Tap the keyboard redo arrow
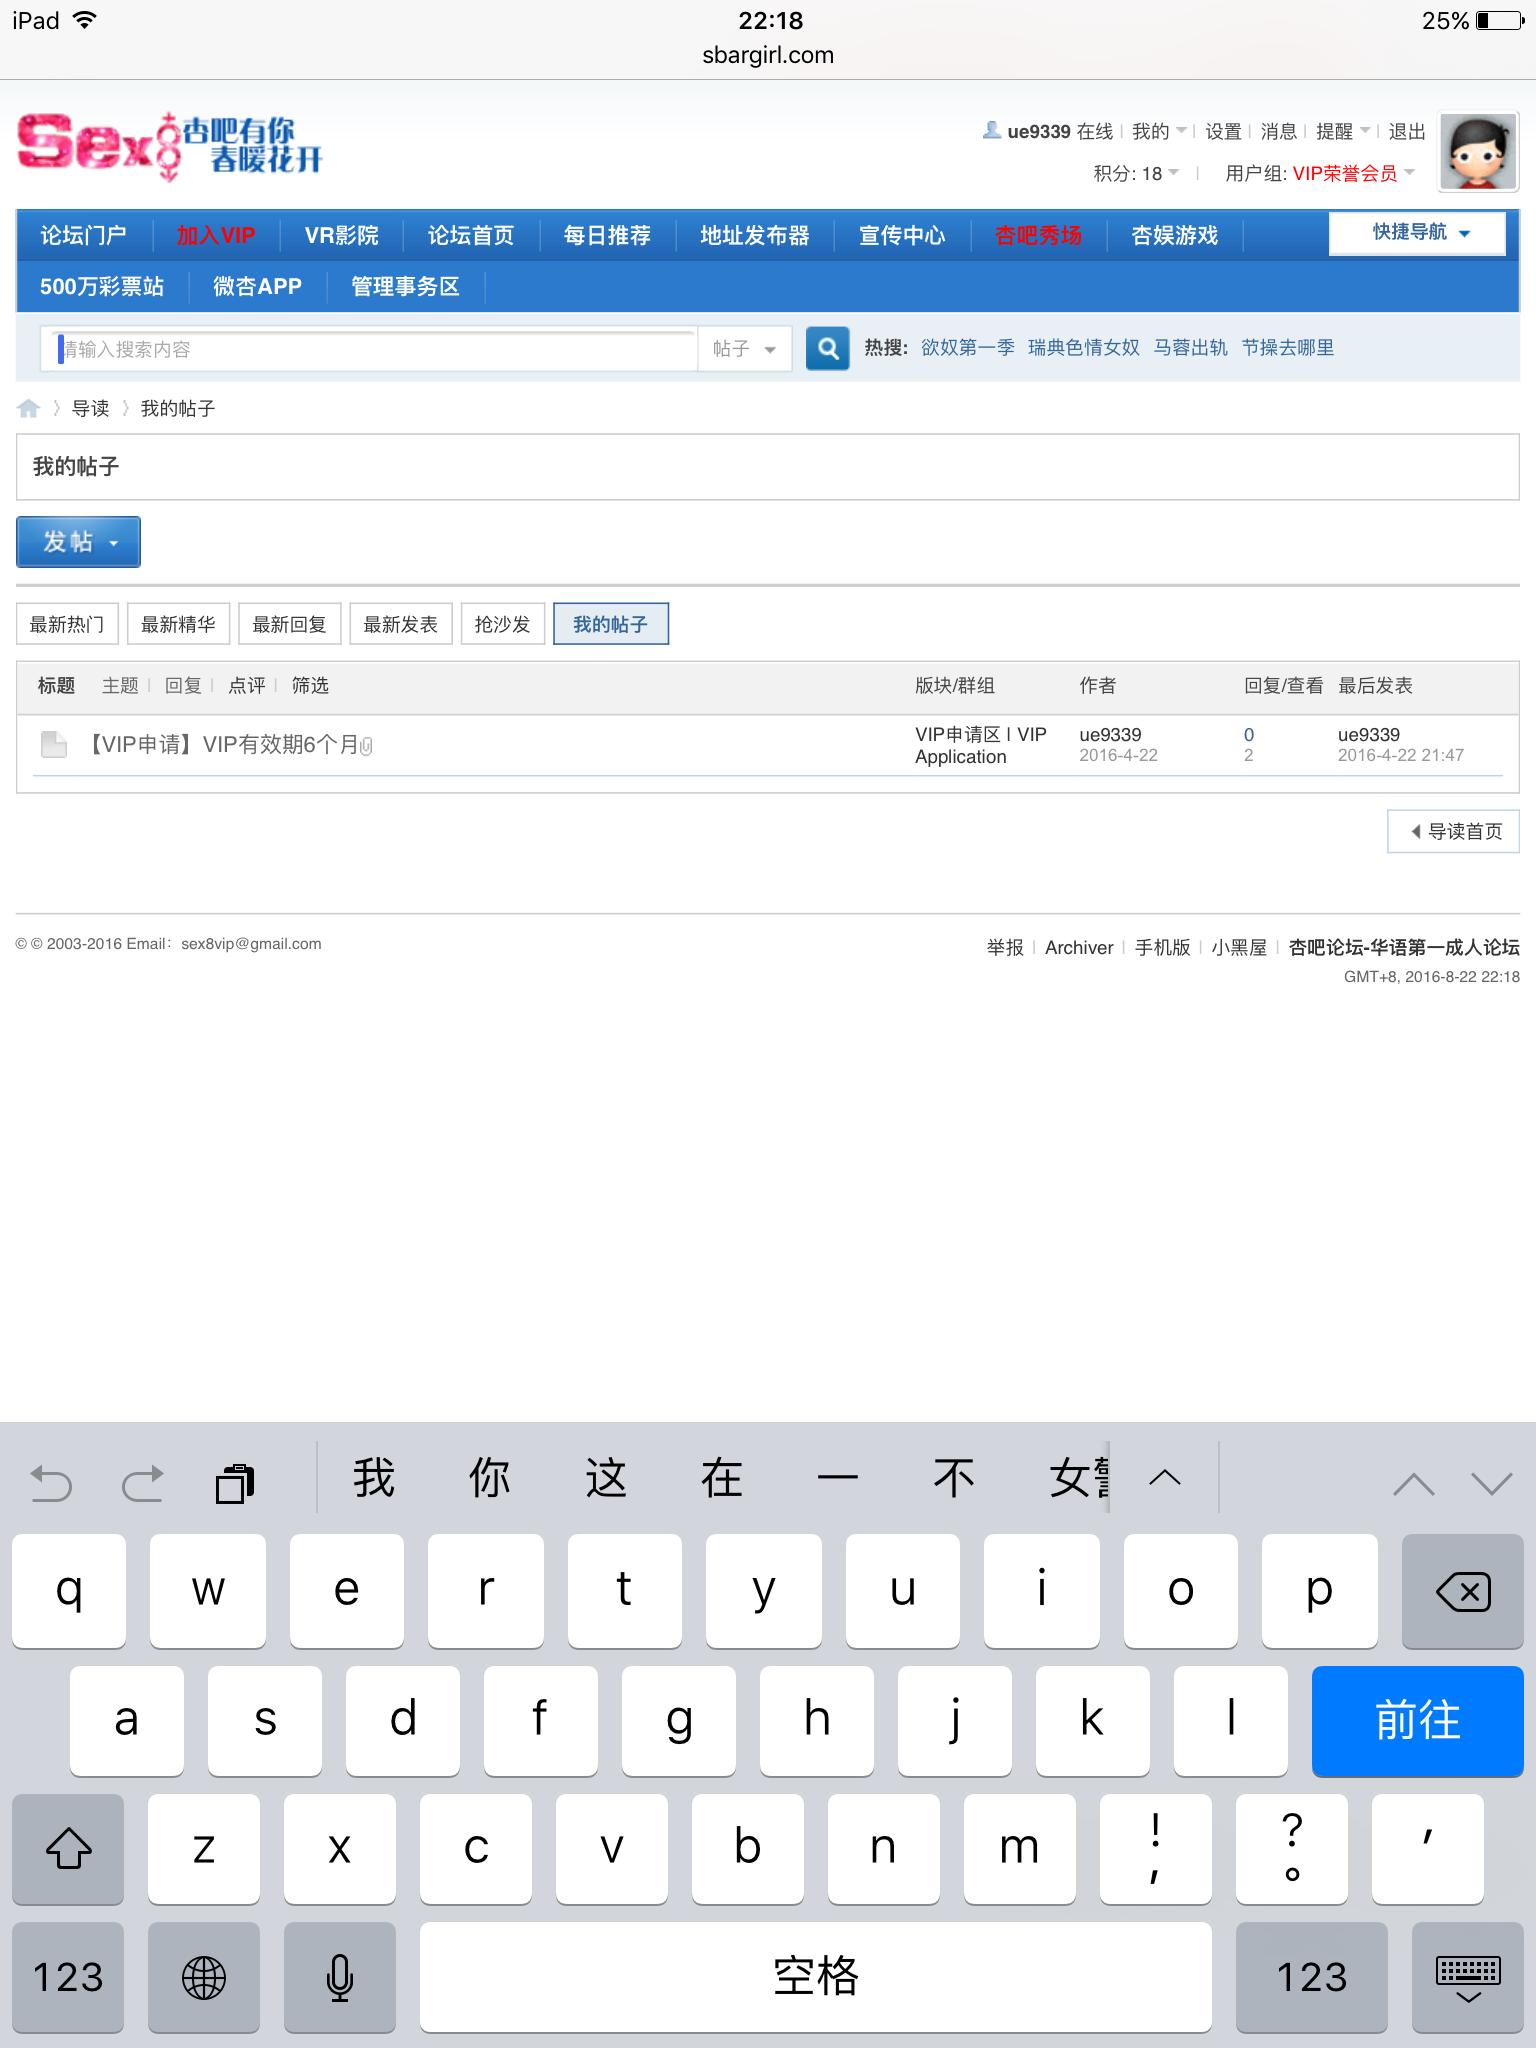The height and width of the screenshot is (2048, 1536). [143, 1483]
